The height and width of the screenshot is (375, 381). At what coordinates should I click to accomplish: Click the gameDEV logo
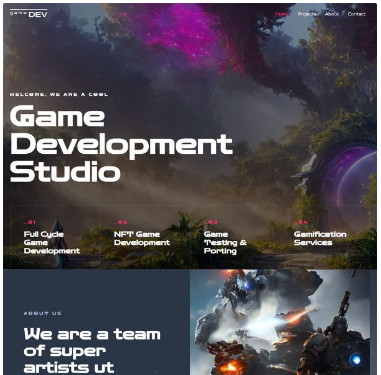pyautogui.click(x=28, y=14)
